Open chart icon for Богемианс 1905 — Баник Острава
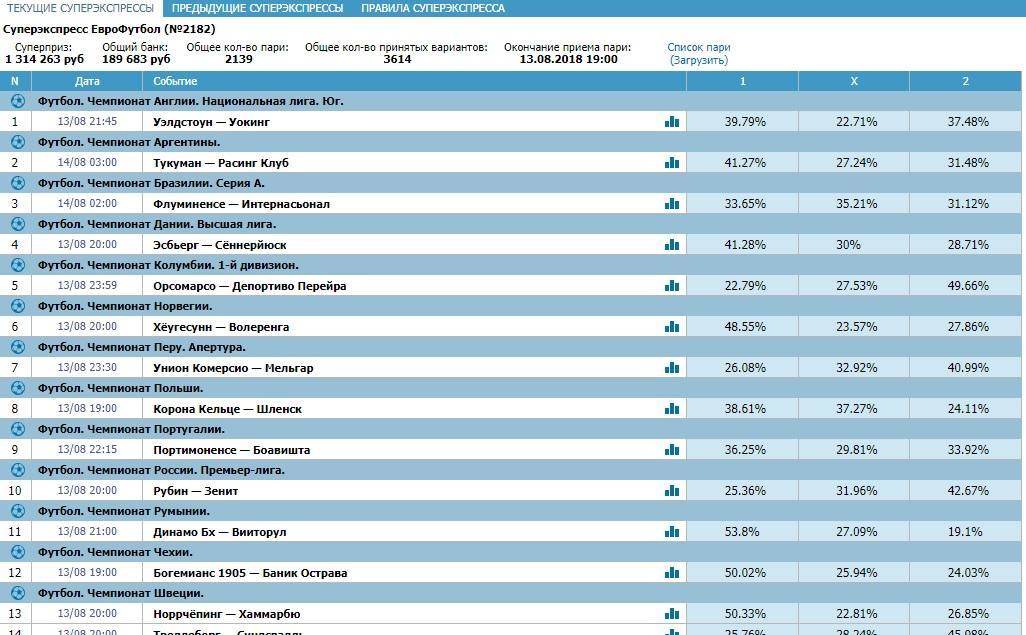Image resolution: width=1026 pixels, height=635 pixels. pyautogui.click(x=671, y=573)
